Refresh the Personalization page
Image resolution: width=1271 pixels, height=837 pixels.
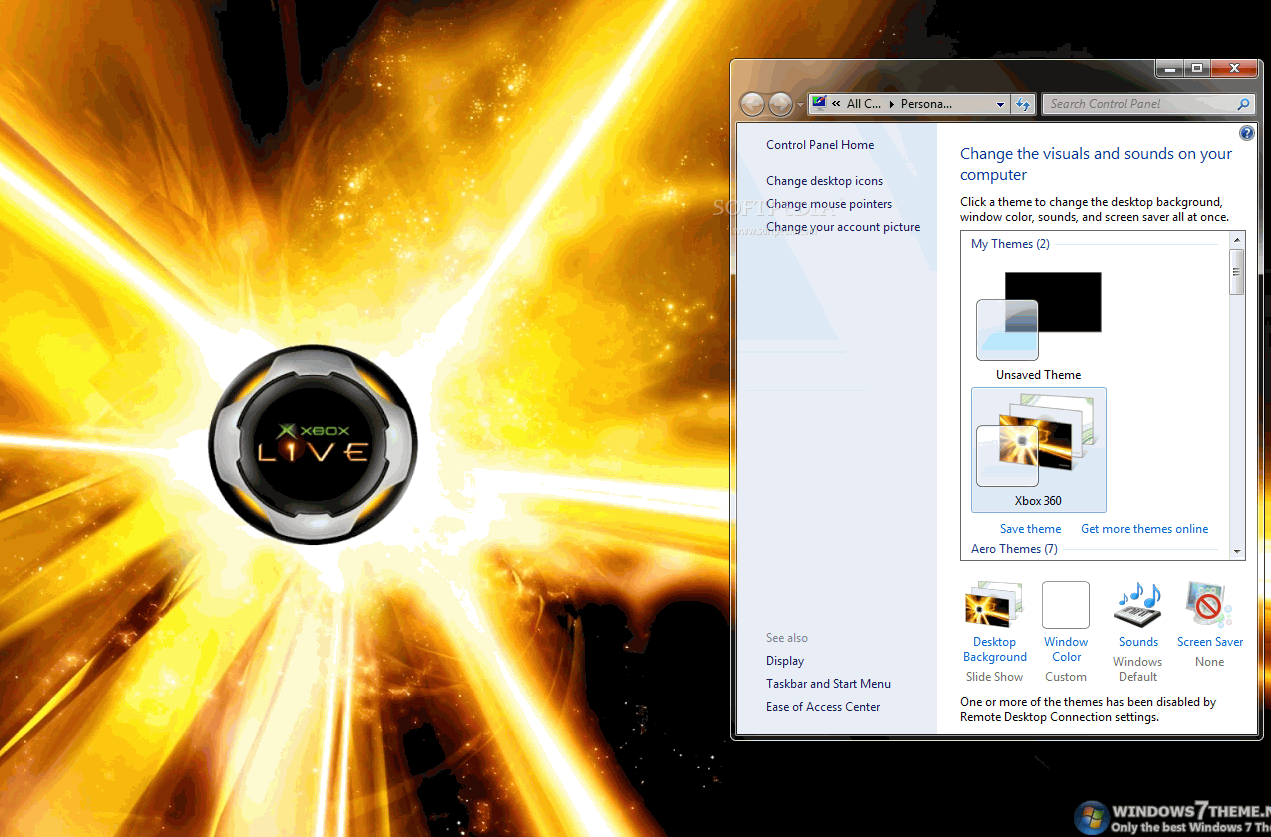(x=1023, y=104)
